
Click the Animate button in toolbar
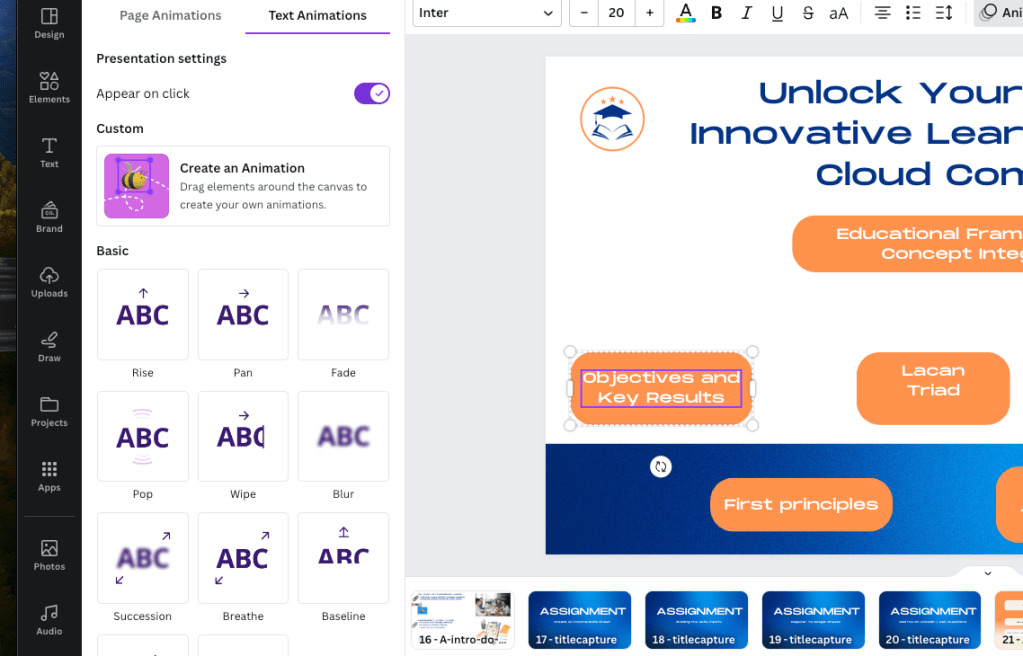(1000, 13)
